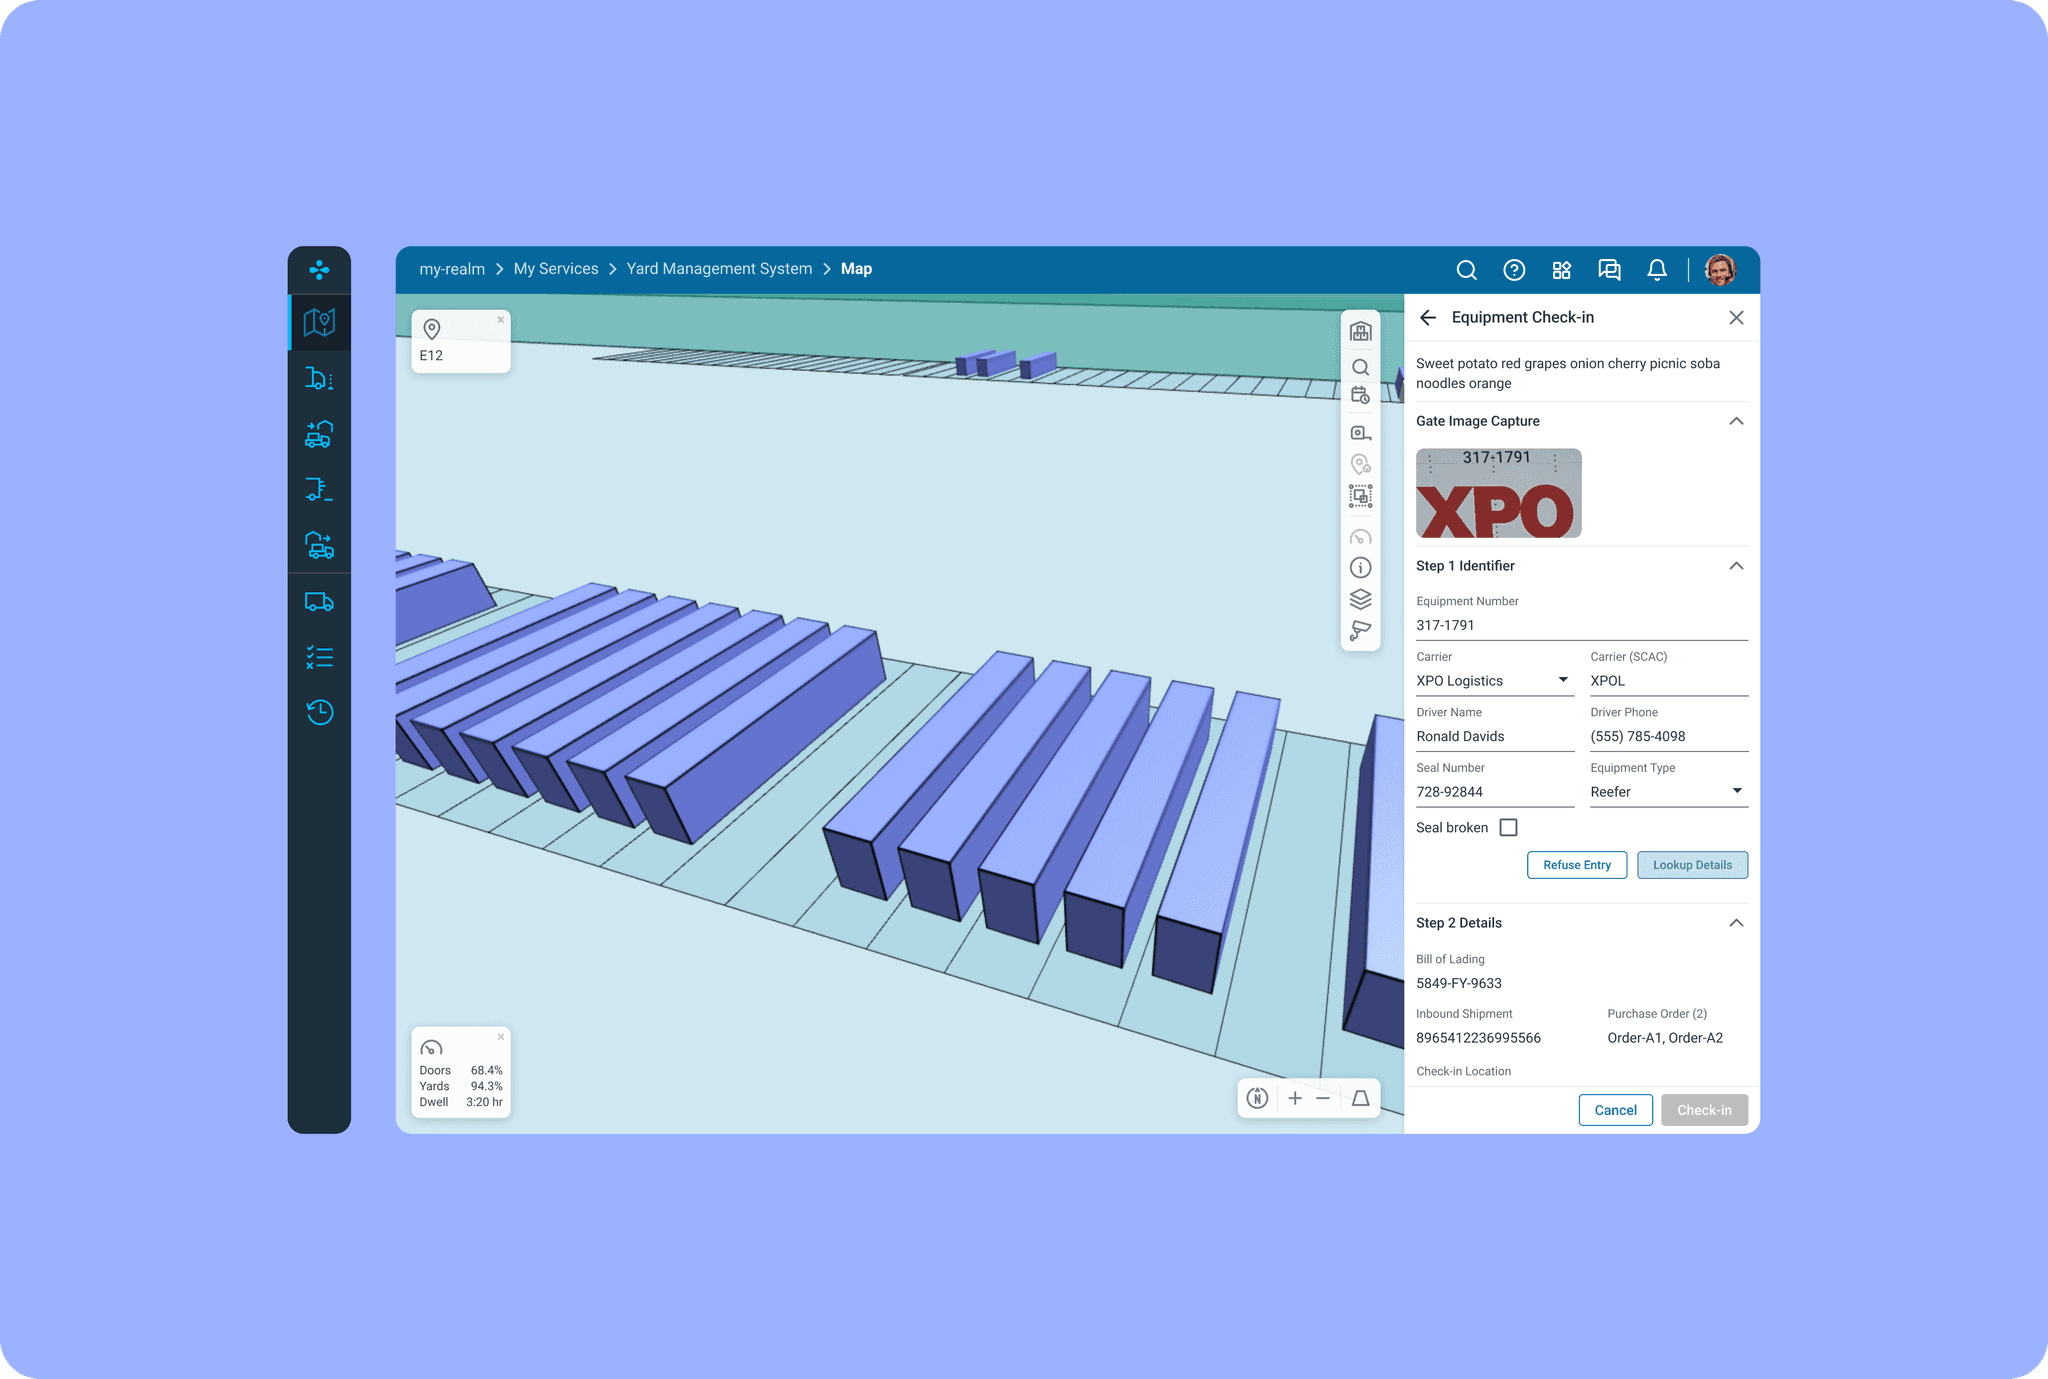
Task: Click the map toolbar search icon
Action: tap(1360, 367)
